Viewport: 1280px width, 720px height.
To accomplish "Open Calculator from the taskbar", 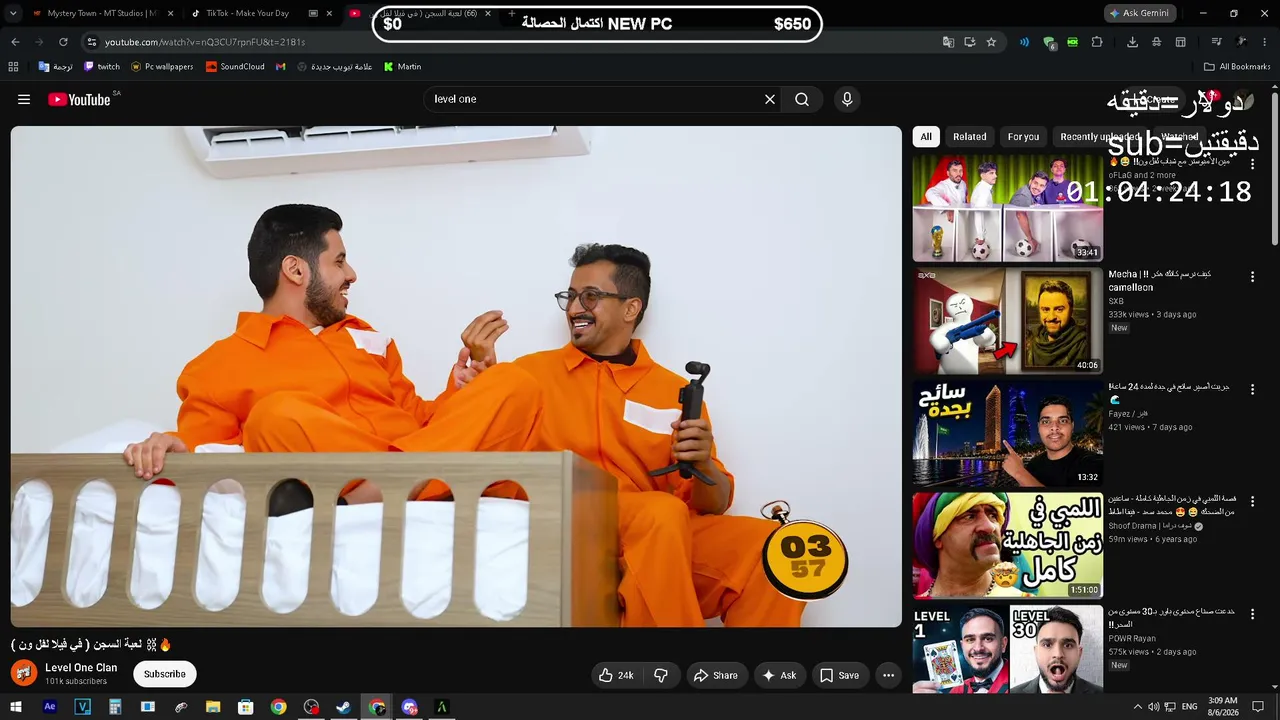I will click(x=115, y=707).
